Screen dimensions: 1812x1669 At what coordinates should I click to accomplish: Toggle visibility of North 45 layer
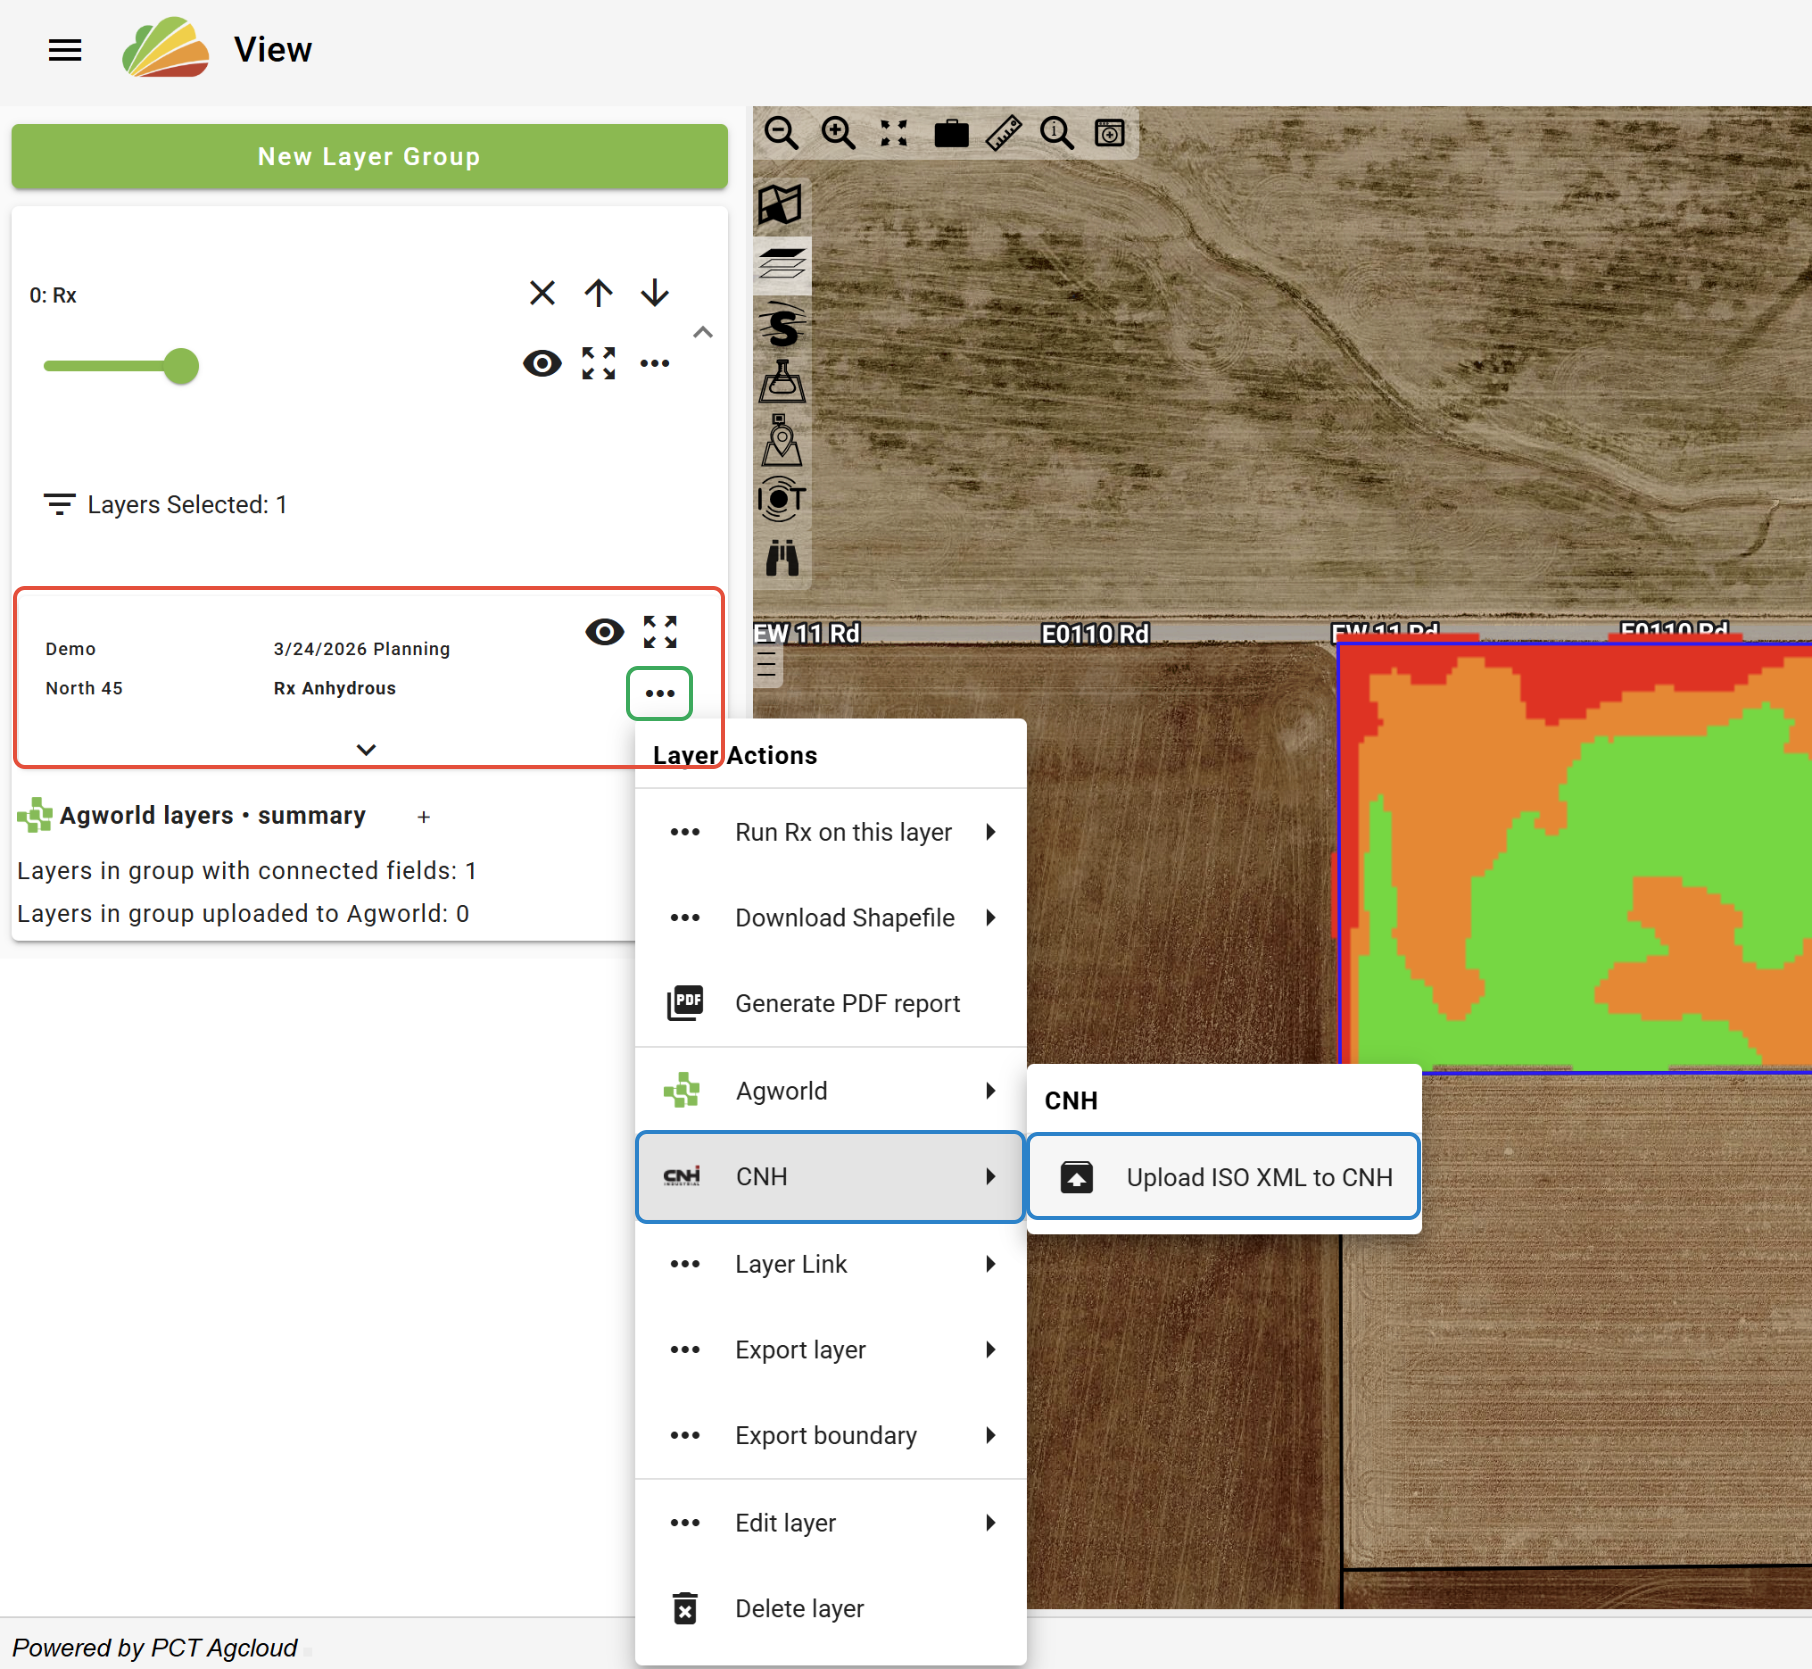[x=604, y=631]
